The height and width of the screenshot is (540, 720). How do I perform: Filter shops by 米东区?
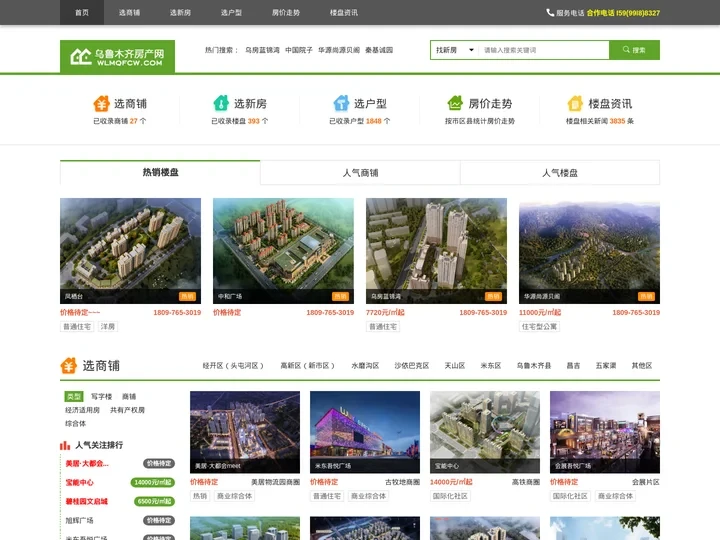click(490, 366)
